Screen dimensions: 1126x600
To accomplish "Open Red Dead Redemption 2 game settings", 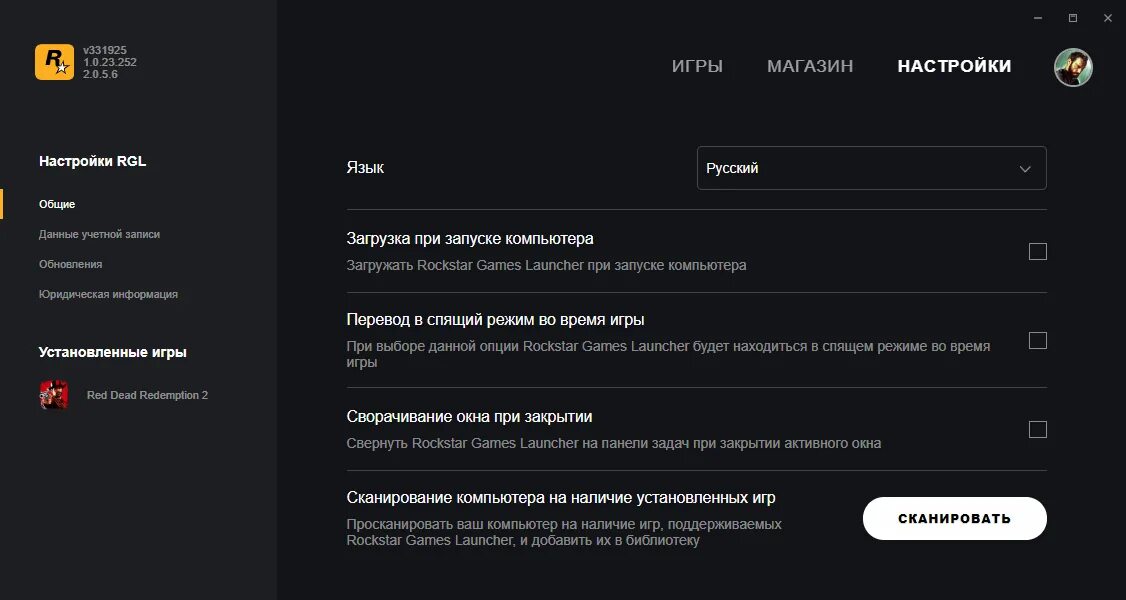I will (x=147, y=395).
